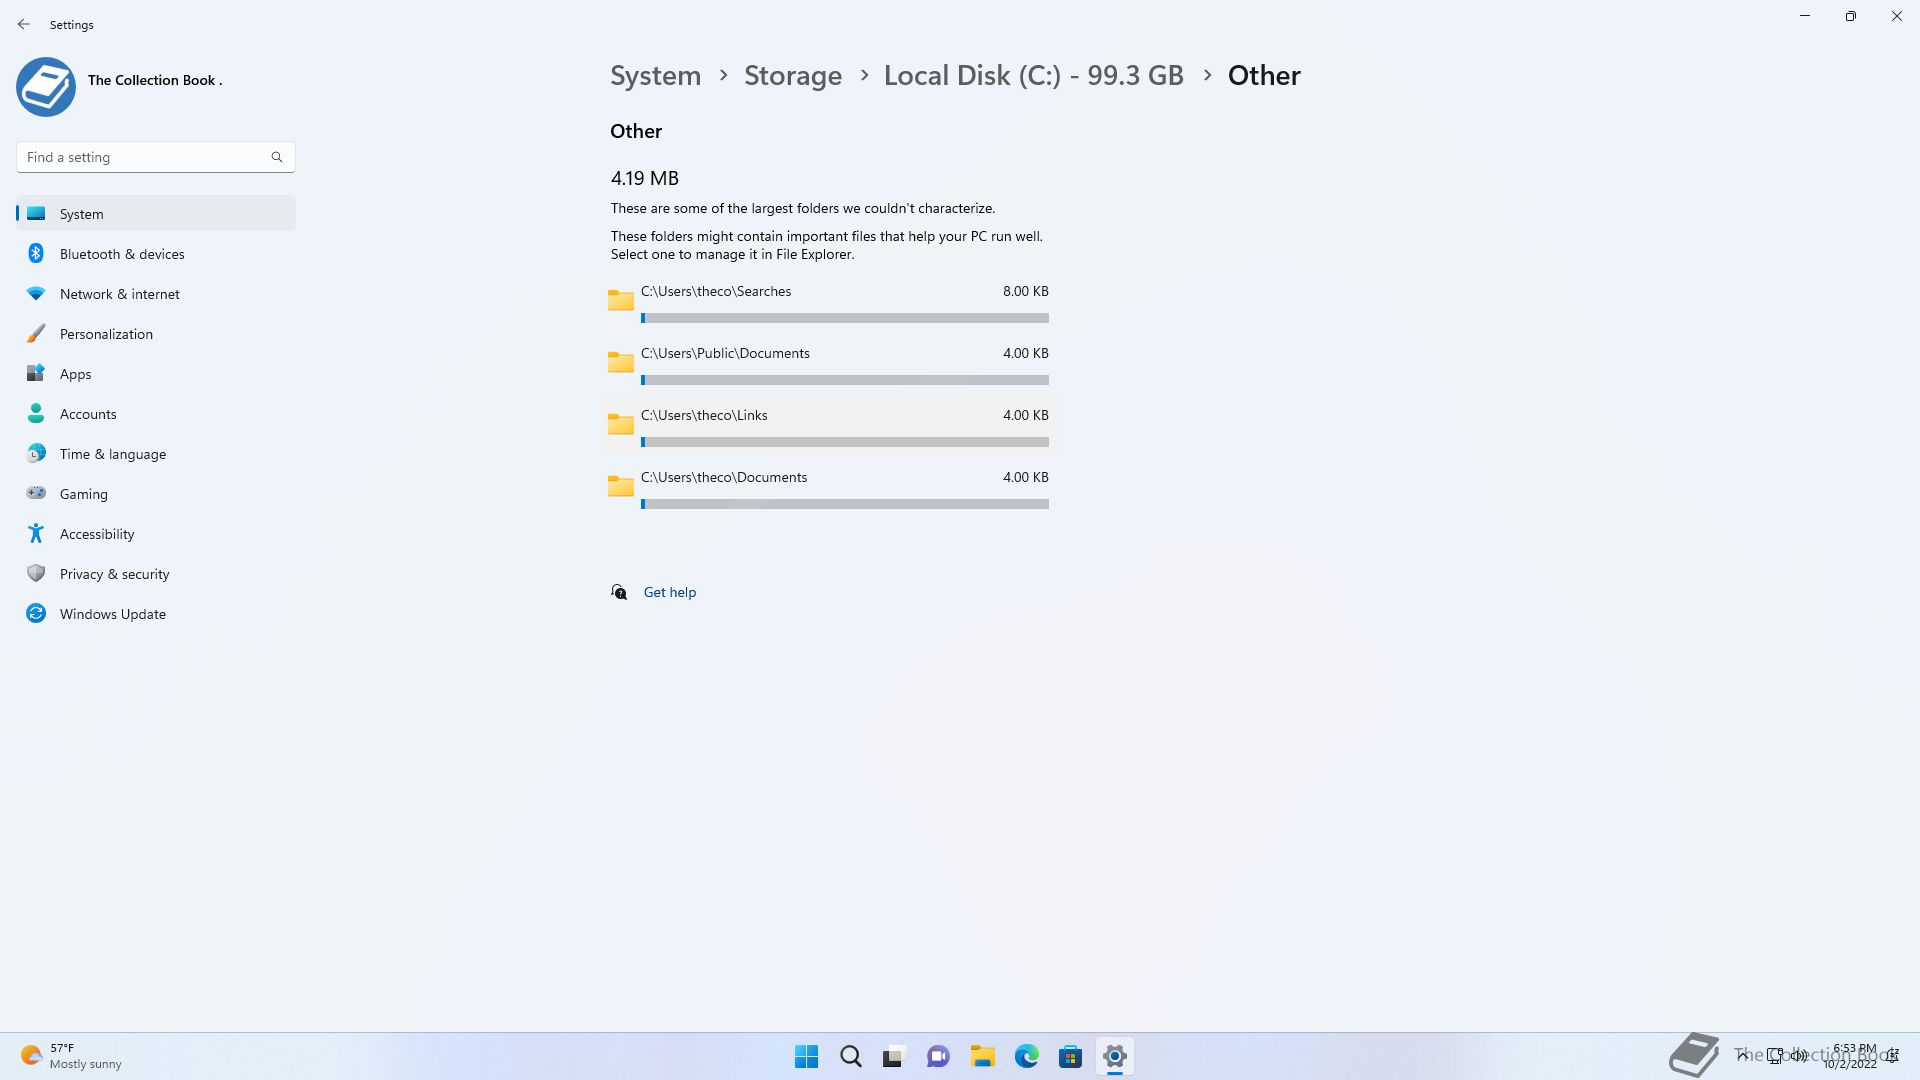This screenshot has height=1080, width=1920.
Task: Click the search magnifier icon
Action: tap(277, 157)
